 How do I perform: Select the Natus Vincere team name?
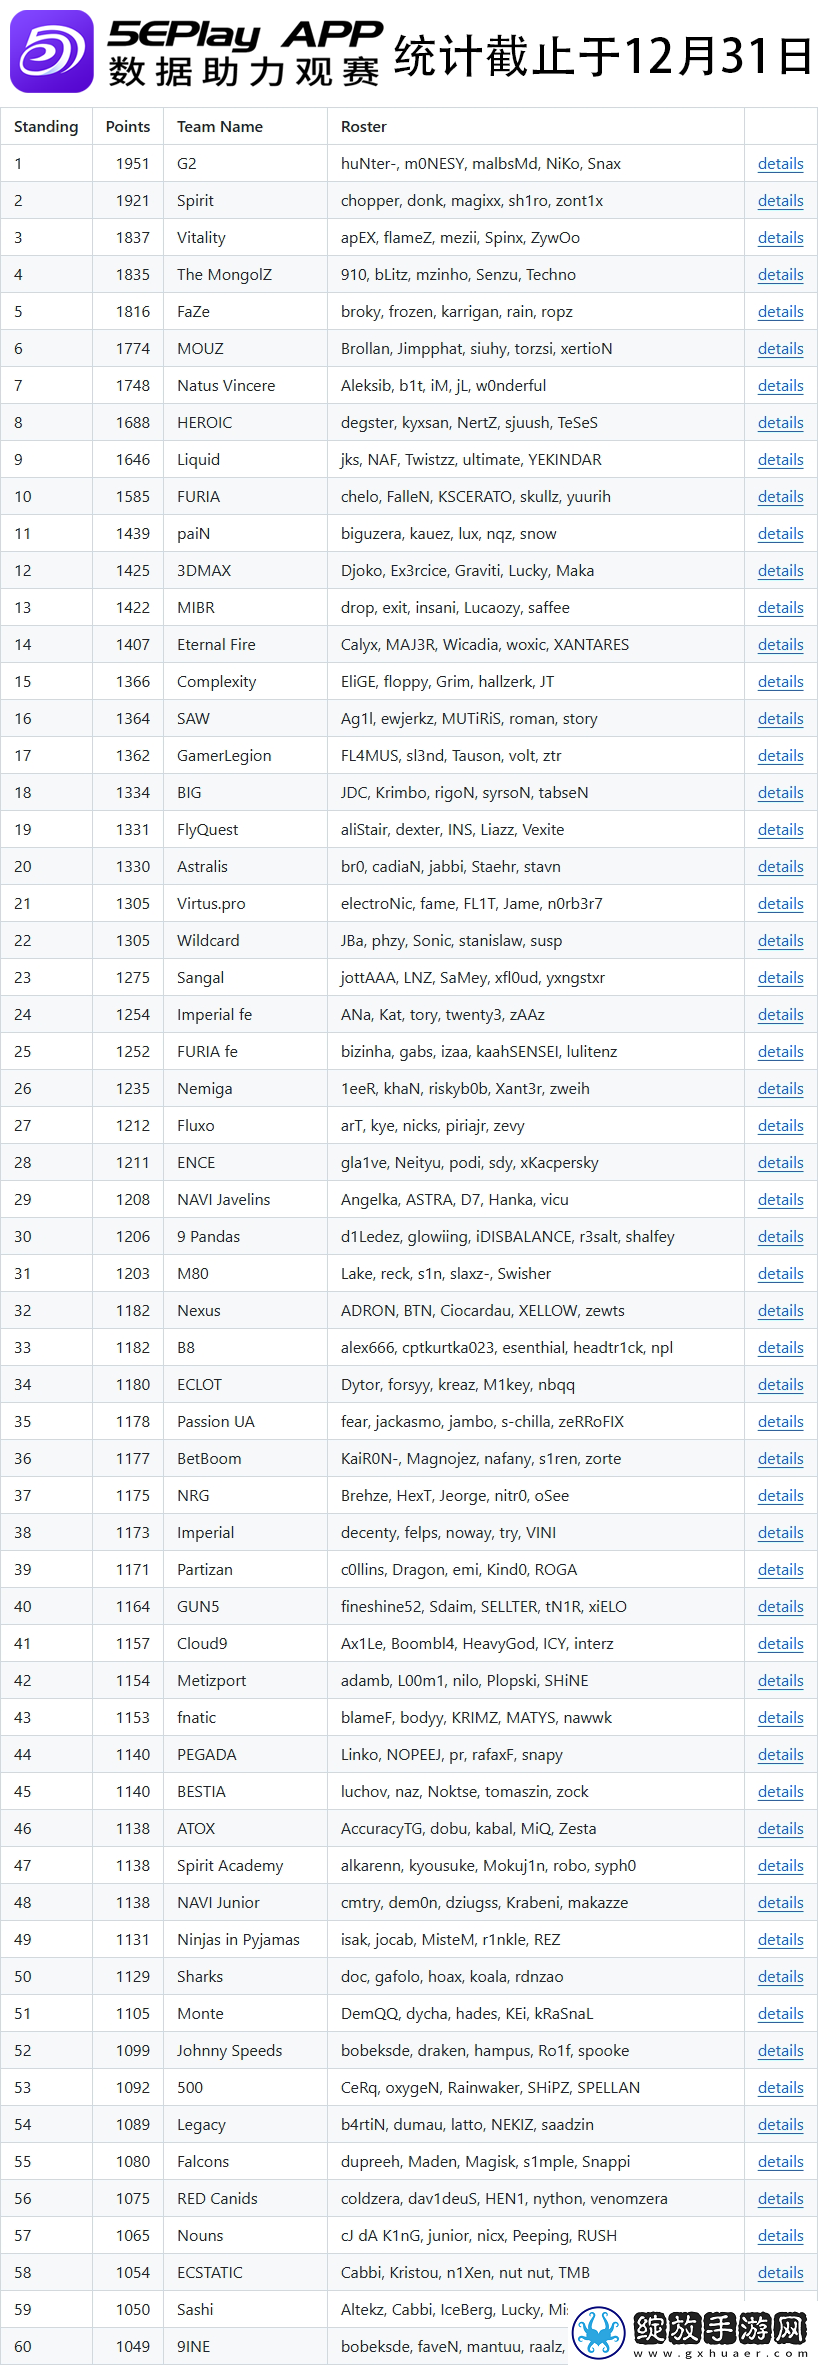(226, 386)
